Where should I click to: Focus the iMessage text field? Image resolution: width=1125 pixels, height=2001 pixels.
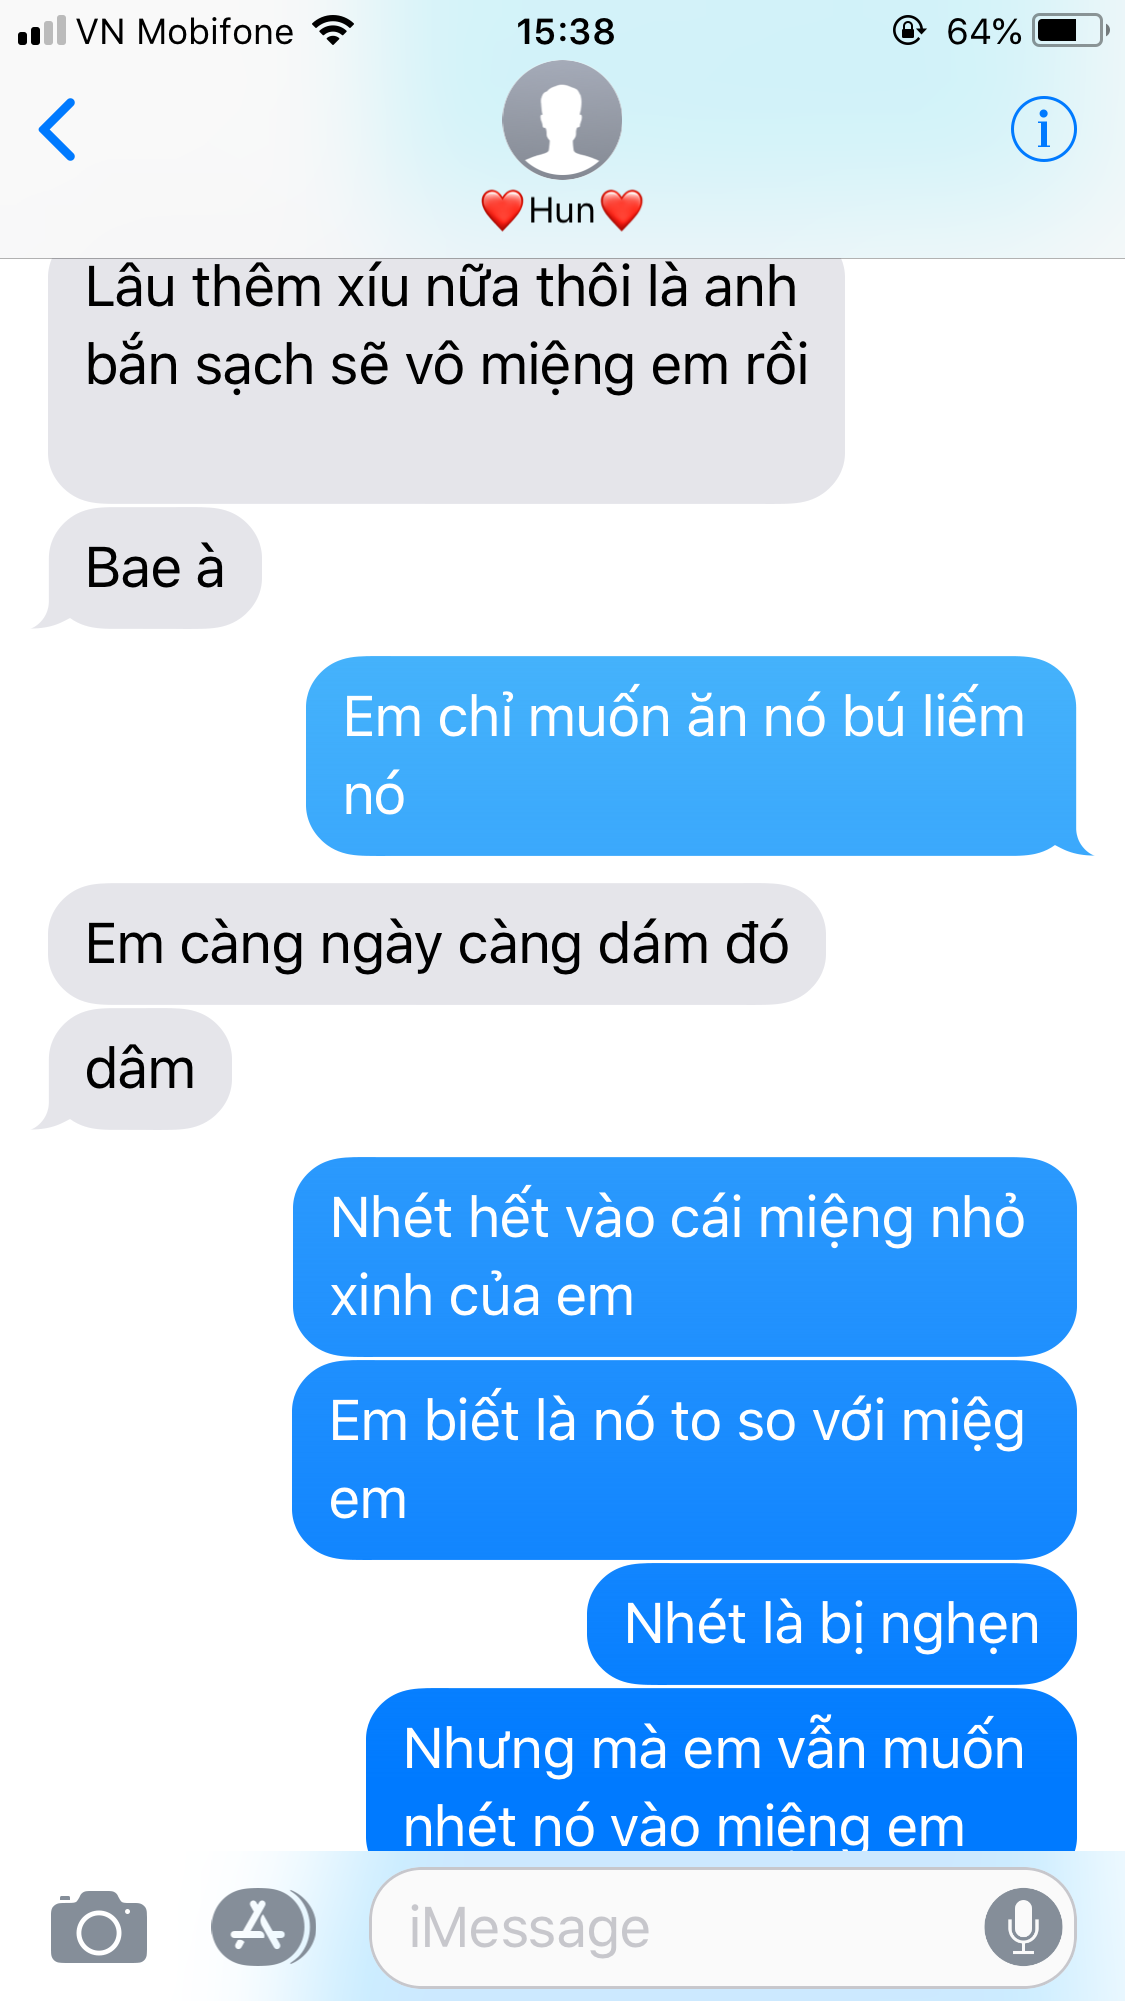(722, 1927)
